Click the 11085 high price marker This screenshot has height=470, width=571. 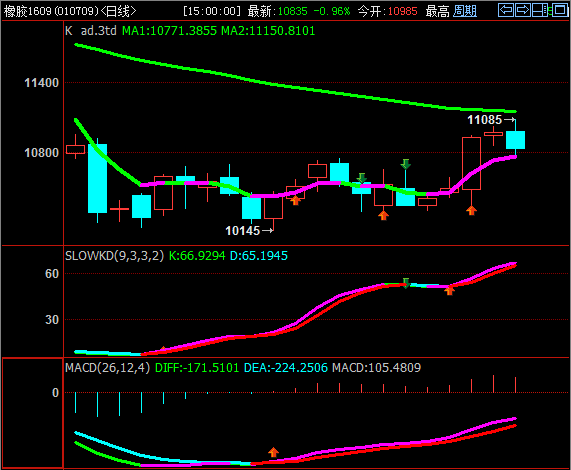[x=484, y=120]
